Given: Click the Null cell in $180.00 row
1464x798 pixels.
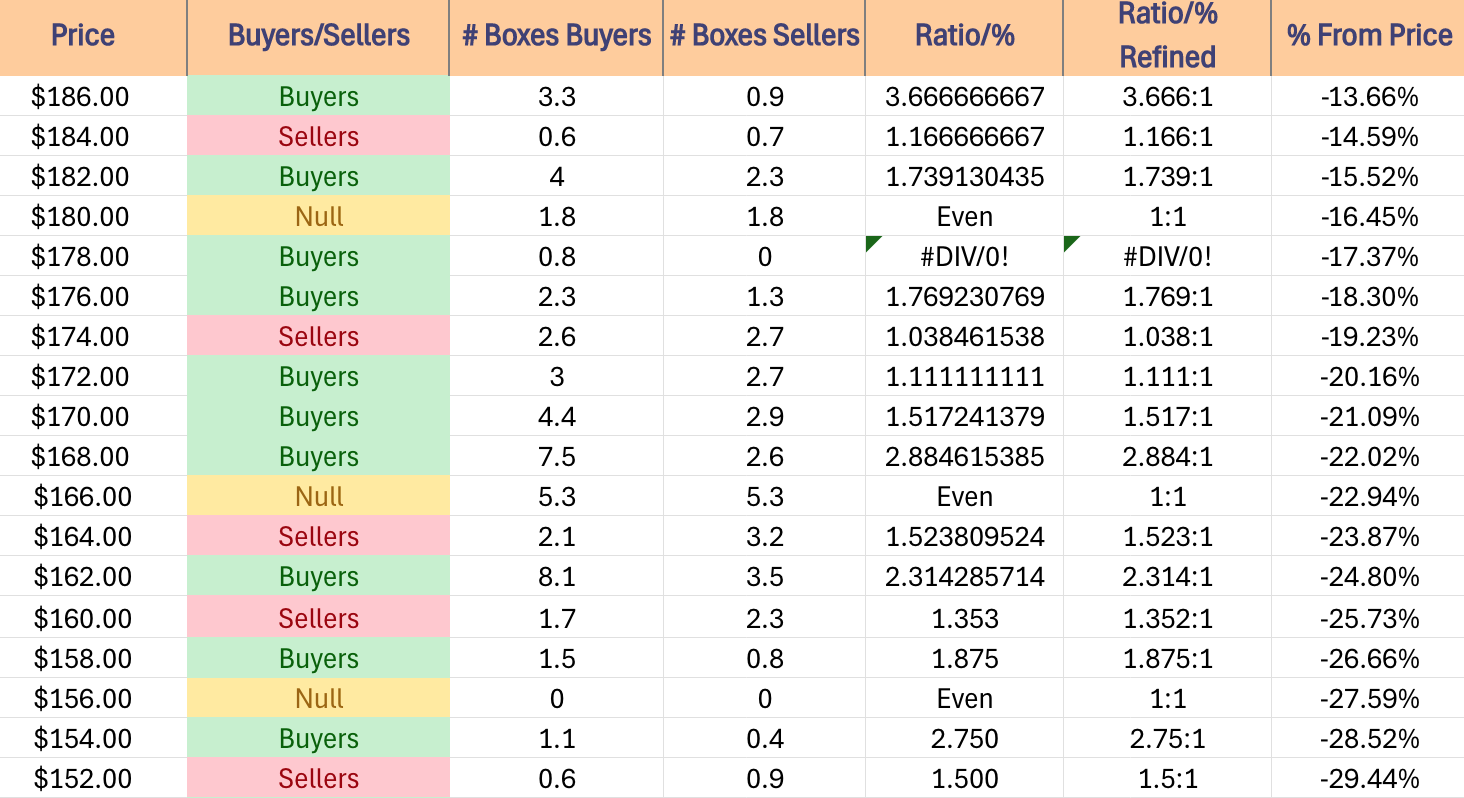Looking at the screenshot, I should click(x=318, y=217).
